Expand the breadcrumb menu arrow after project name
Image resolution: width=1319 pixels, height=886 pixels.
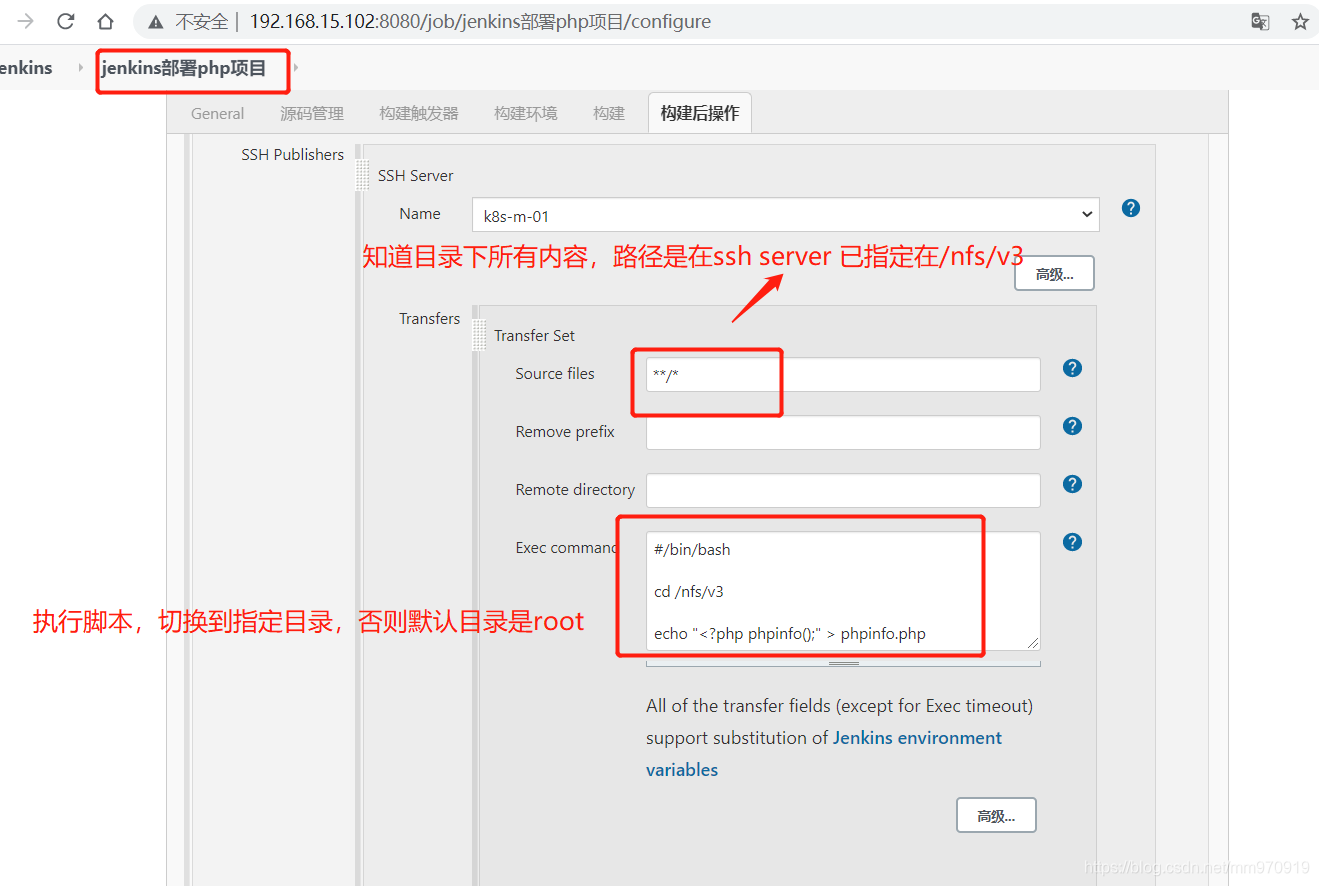coord(296,68)
